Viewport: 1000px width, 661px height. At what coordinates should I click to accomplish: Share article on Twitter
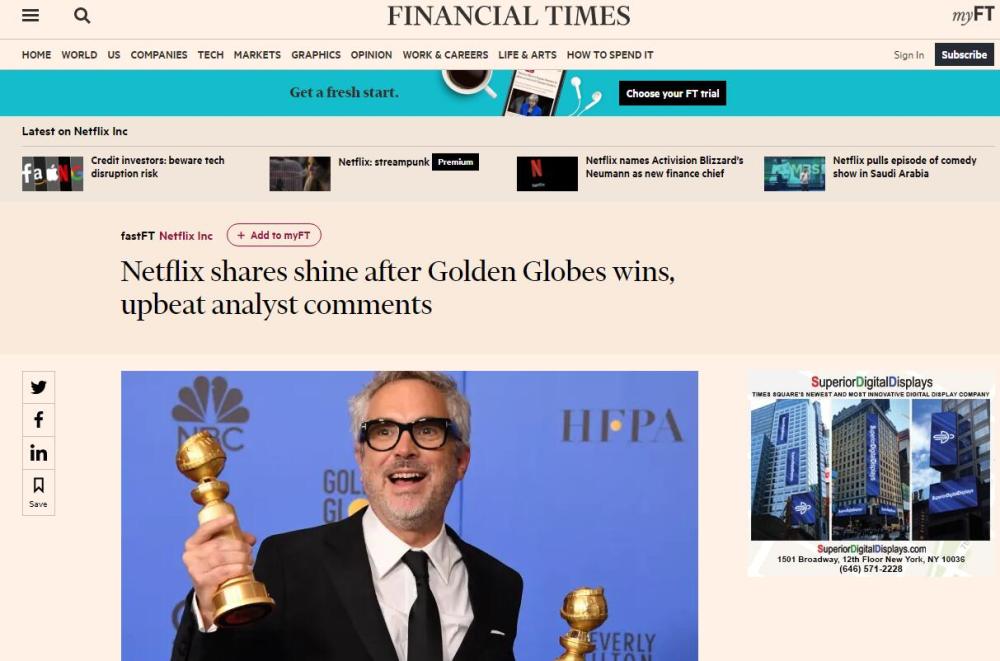coord(38,387)
